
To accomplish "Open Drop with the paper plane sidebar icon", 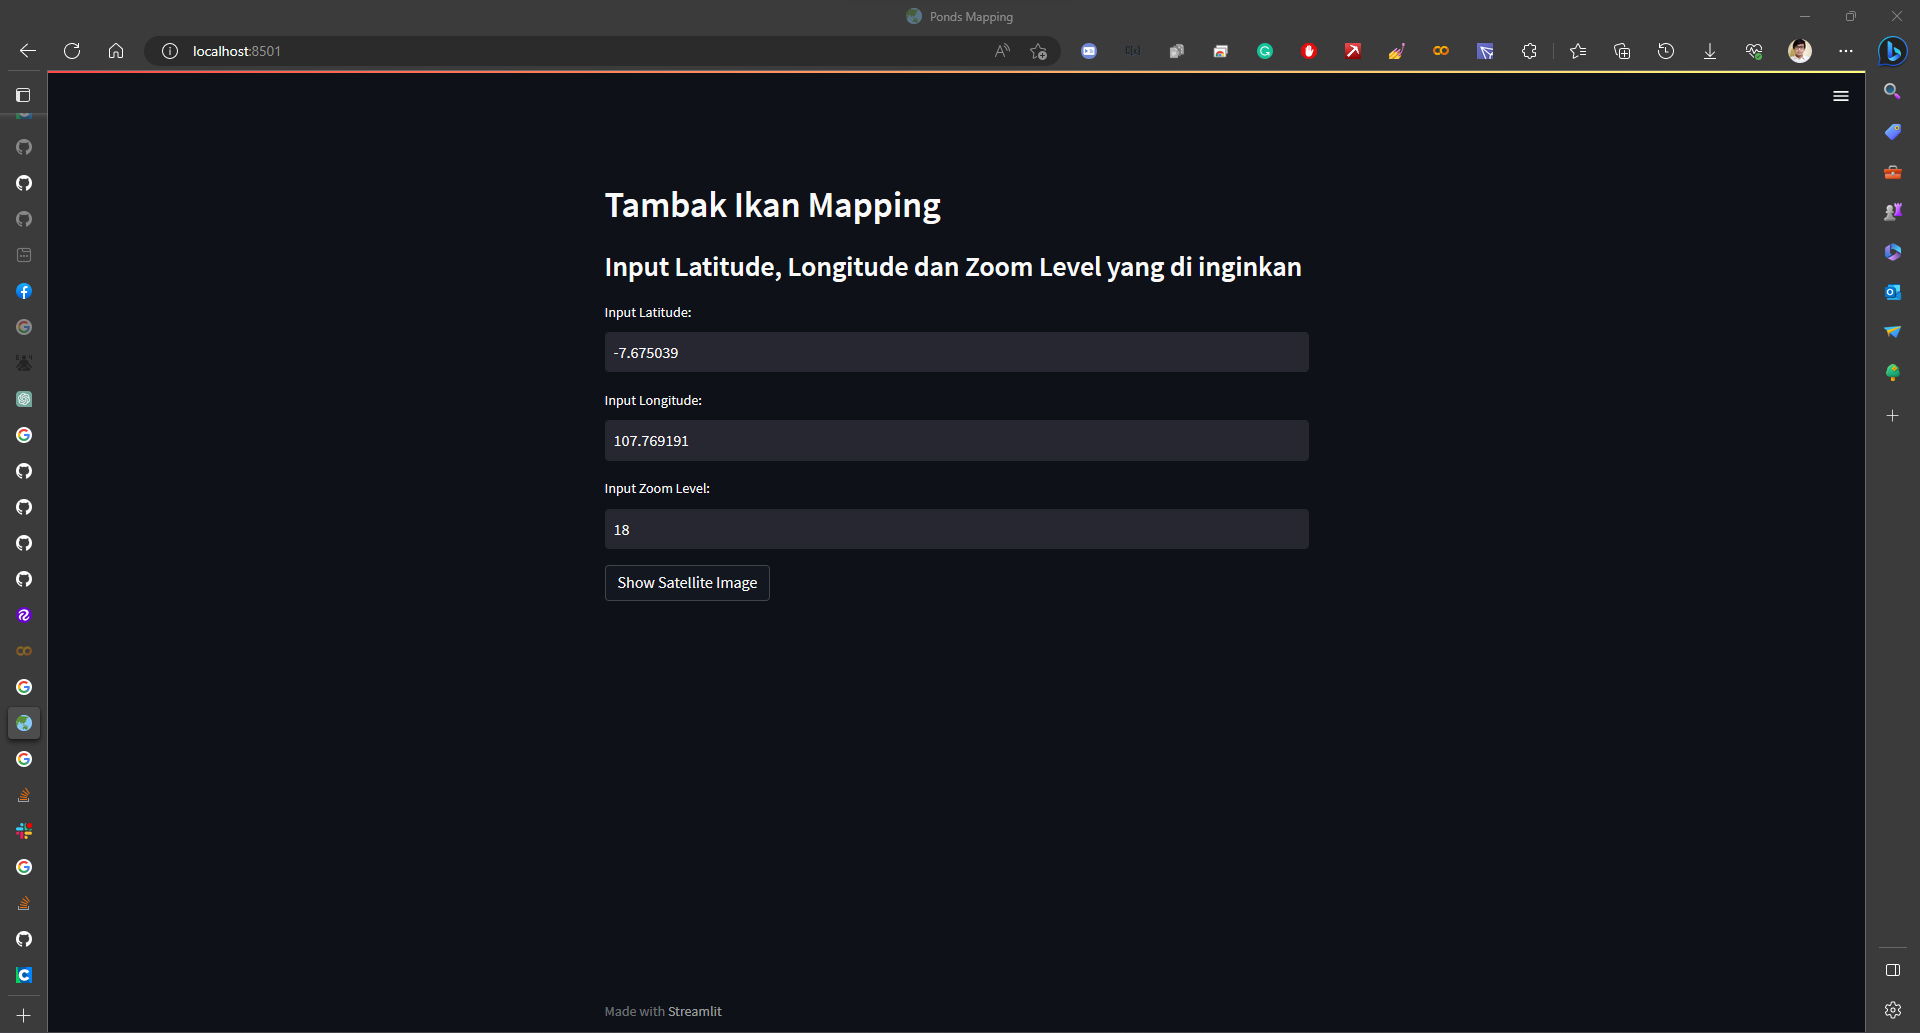I will click(x=1892, y=331).
